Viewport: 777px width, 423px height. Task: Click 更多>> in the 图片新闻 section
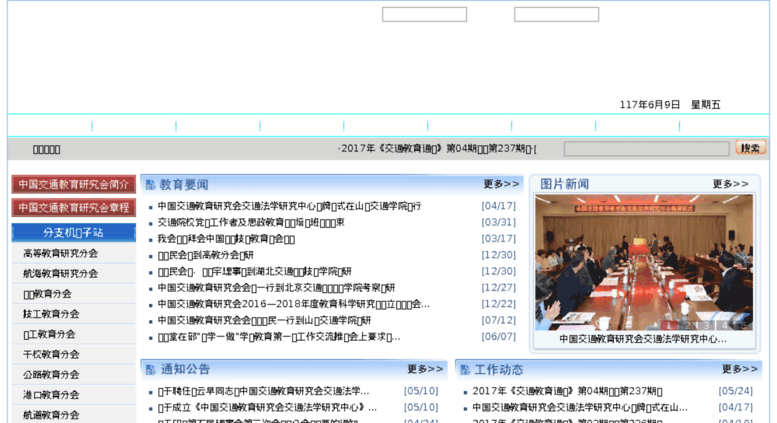click(x=730, y=184)
